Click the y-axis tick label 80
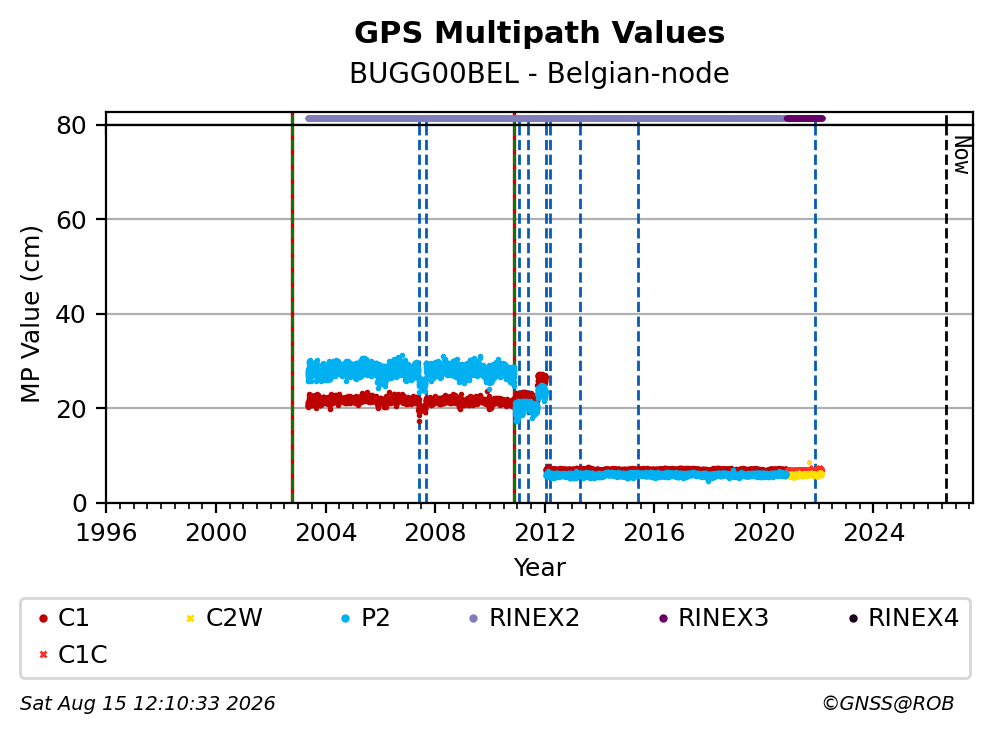The width and height of the screenshot is (992, 734). tap(71, 125)
